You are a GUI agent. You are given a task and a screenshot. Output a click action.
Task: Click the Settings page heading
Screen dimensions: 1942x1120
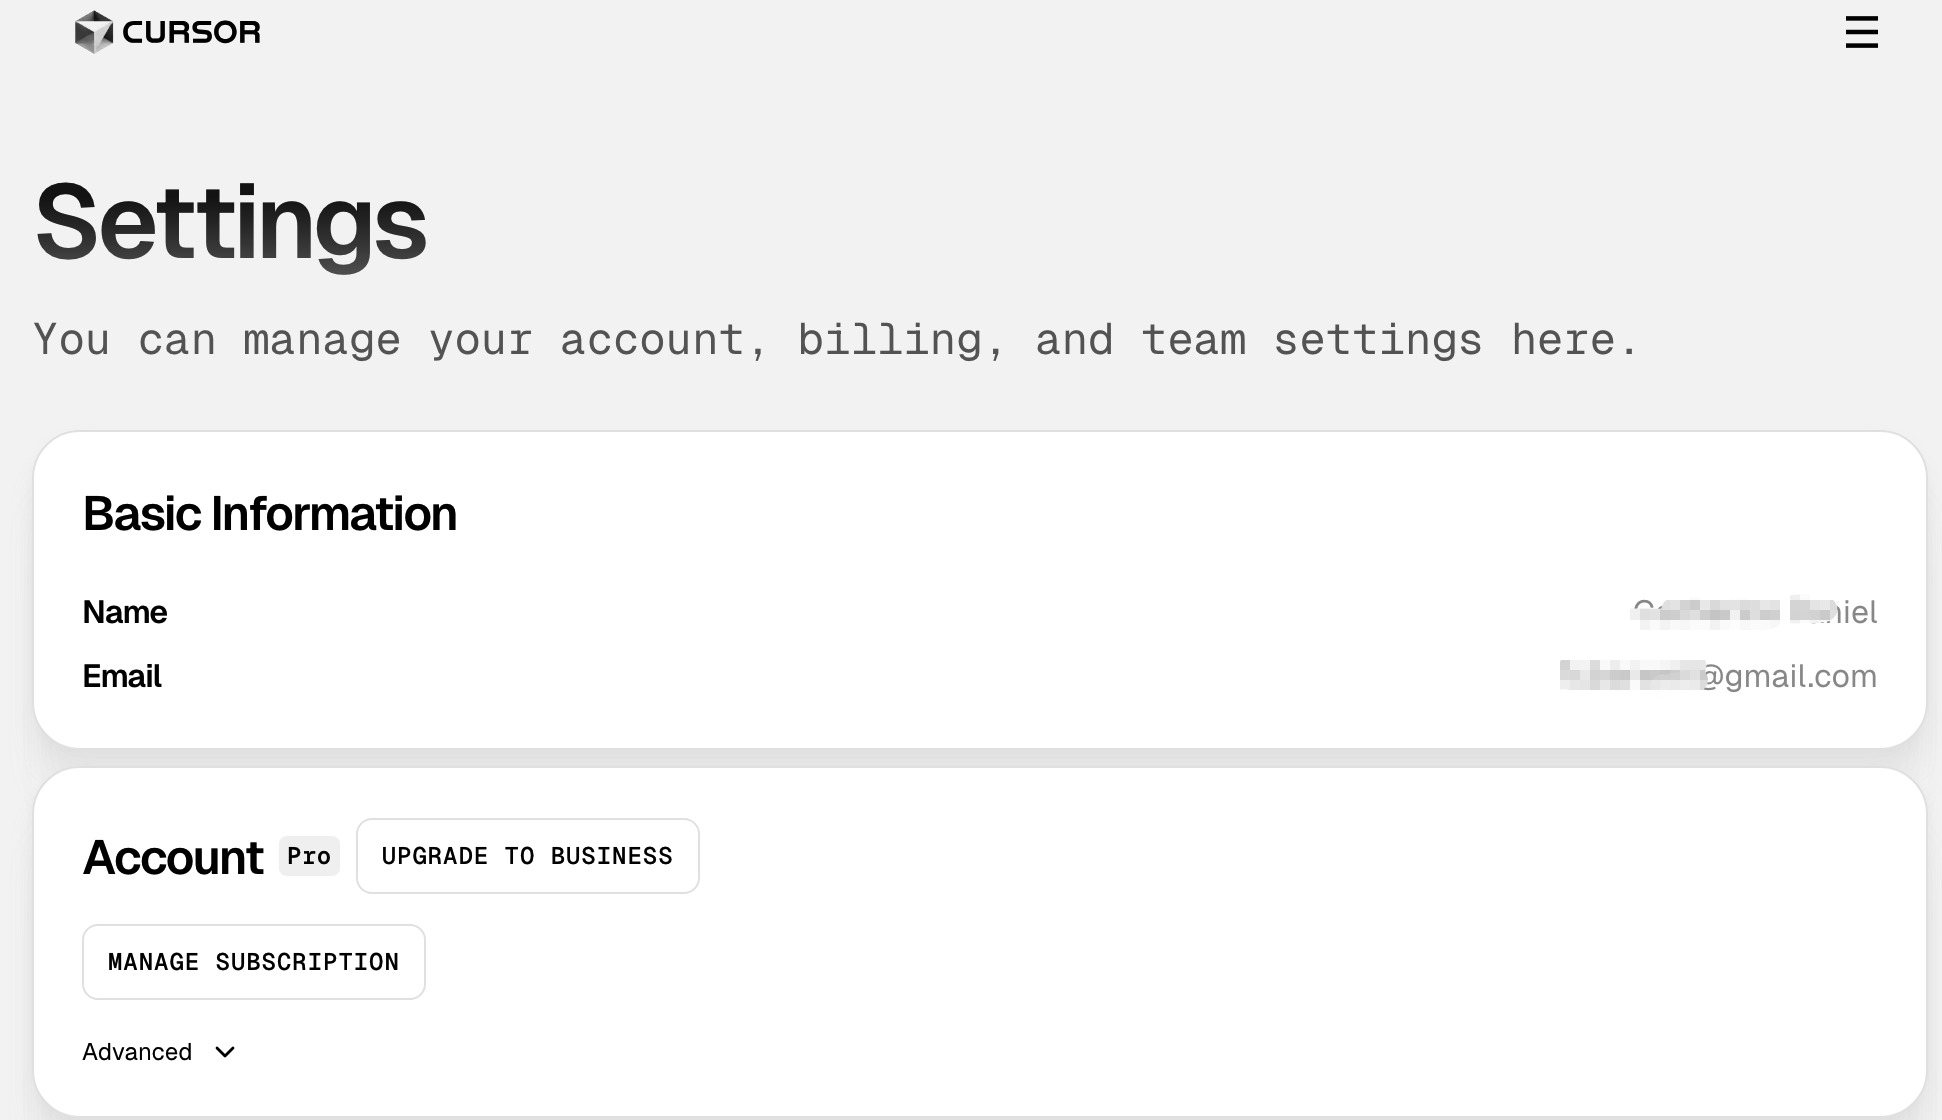(x=231, y=222)
